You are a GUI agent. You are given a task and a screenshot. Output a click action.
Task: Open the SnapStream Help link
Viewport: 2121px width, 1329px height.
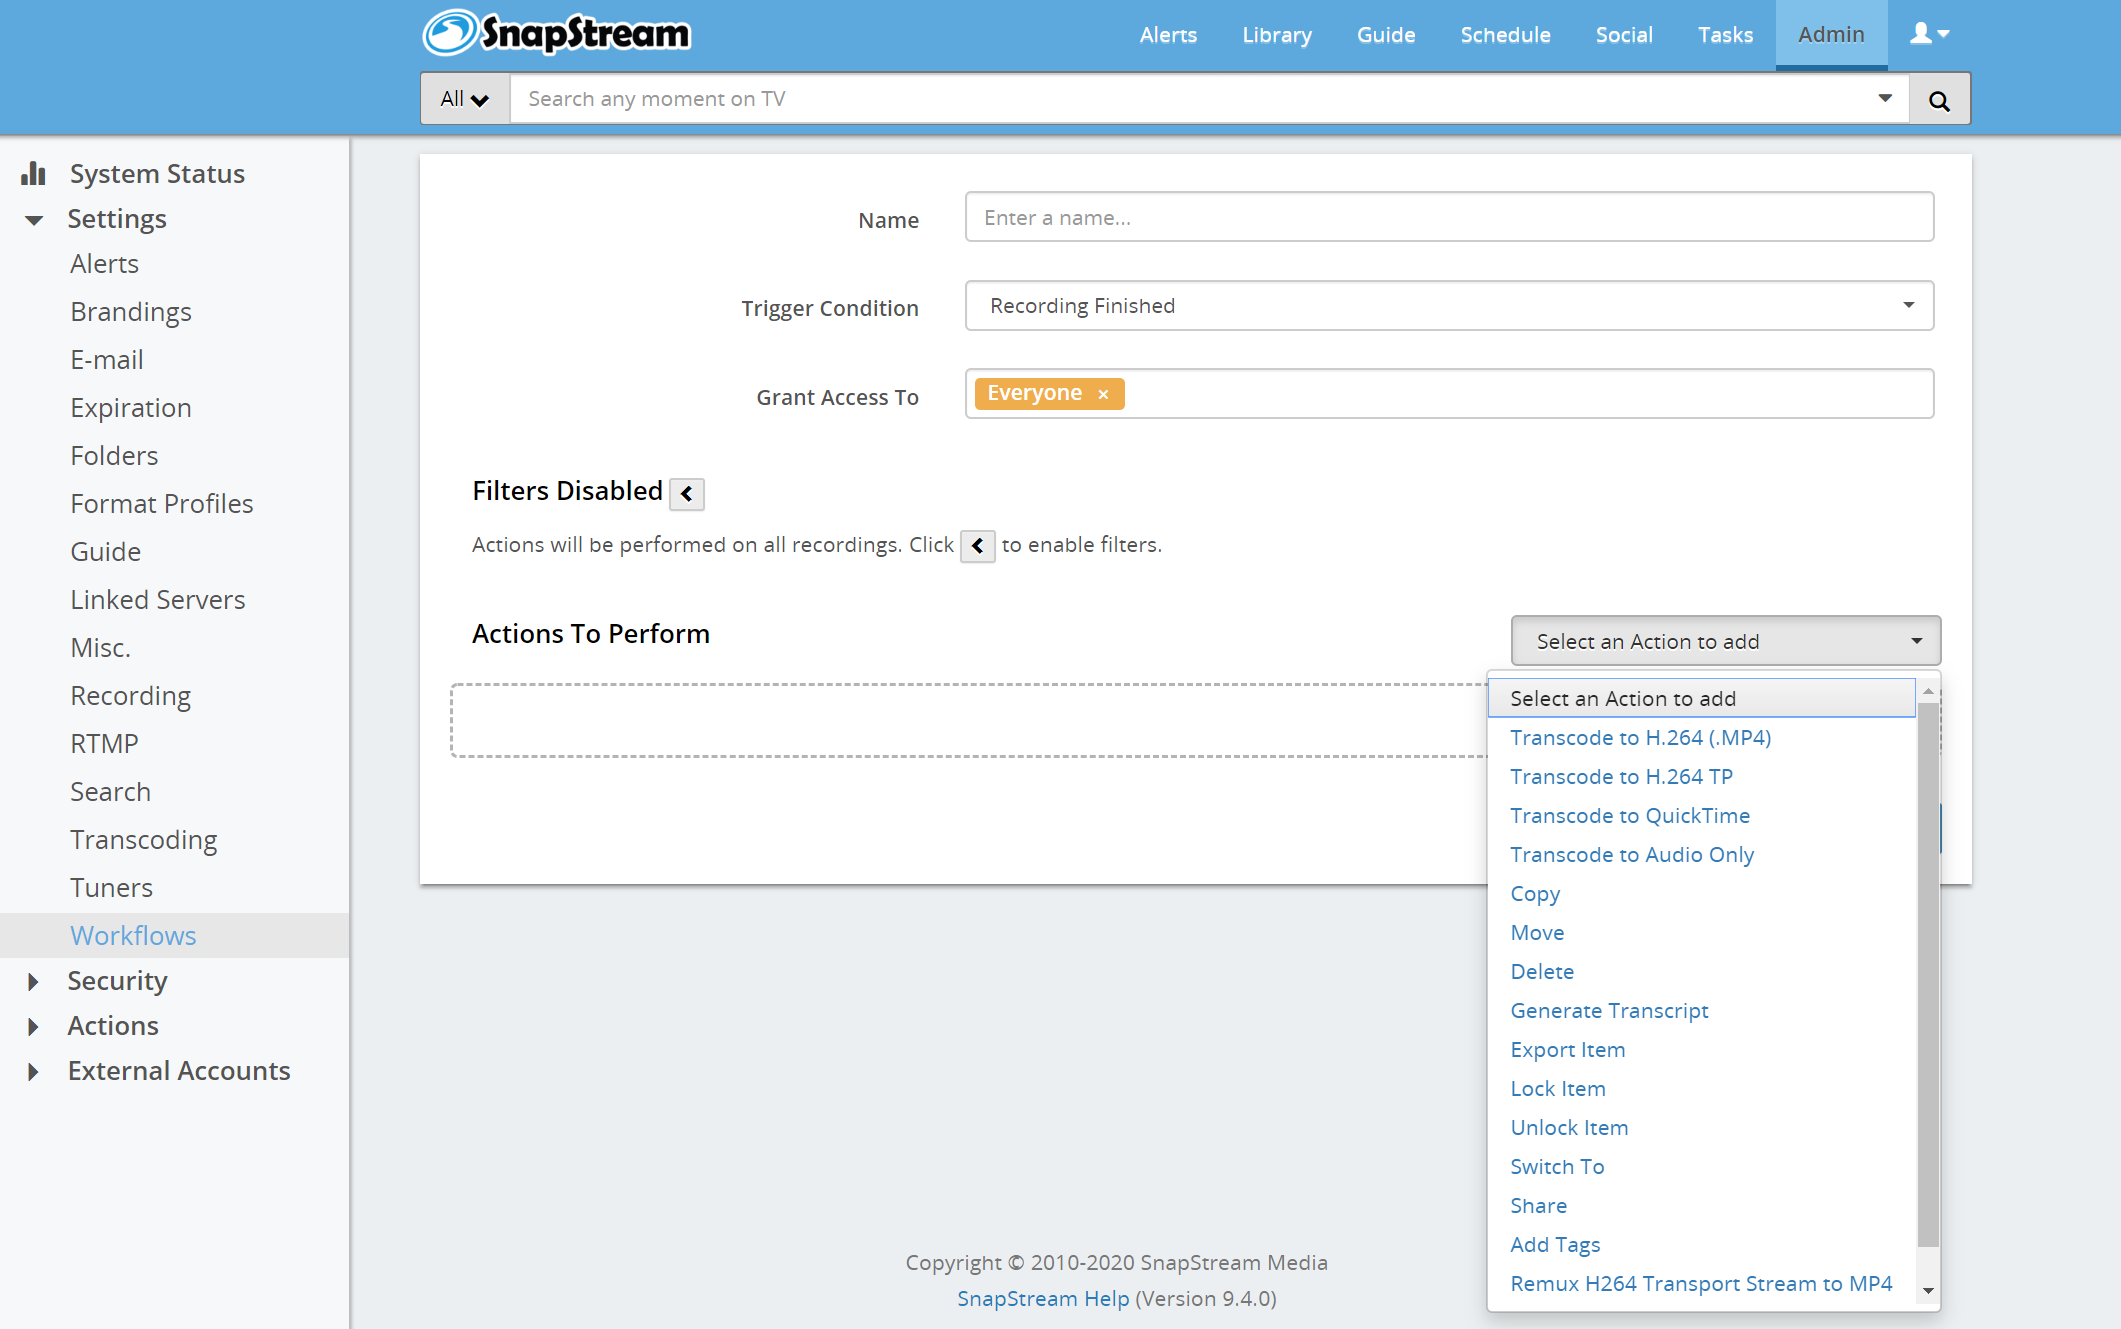coord(1043,1299)
